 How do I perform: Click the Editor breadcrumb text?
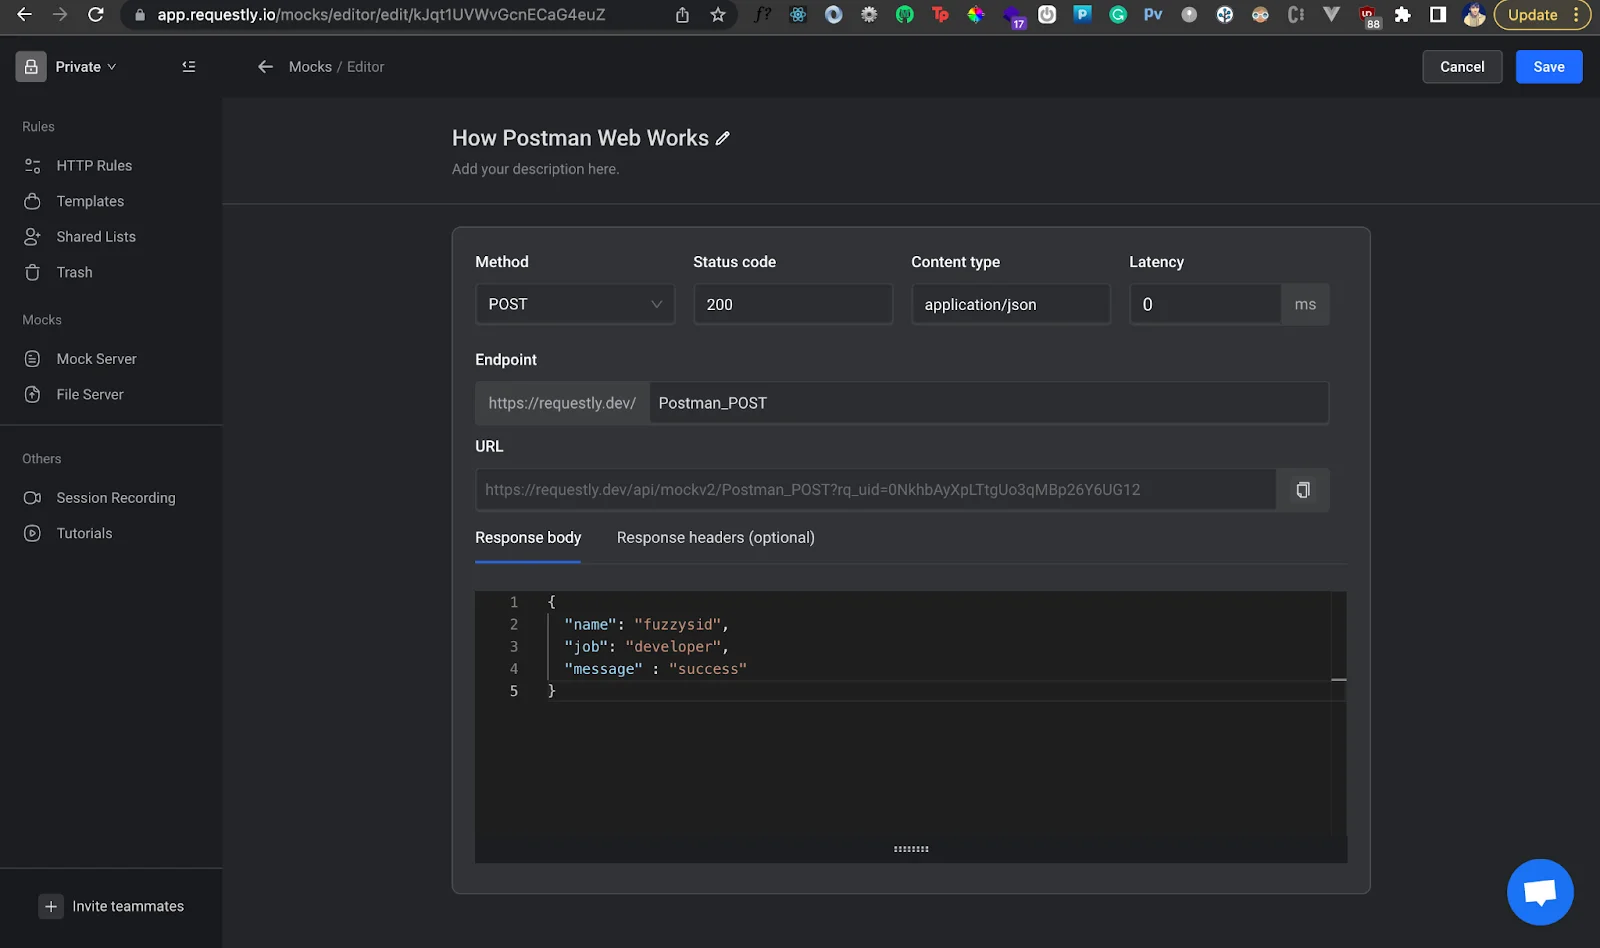click(365, 67)
